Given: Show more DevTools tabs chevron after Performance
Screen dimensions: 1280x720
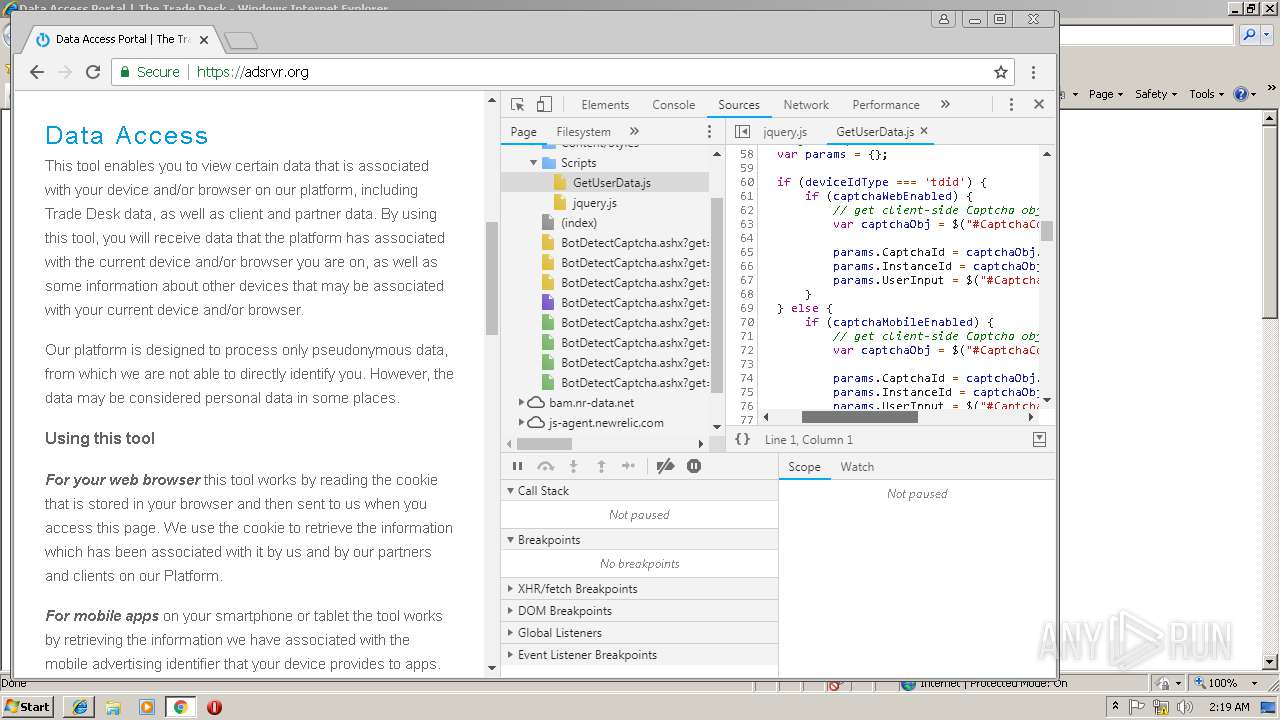Looking at the screenshot, I should 945,104.
